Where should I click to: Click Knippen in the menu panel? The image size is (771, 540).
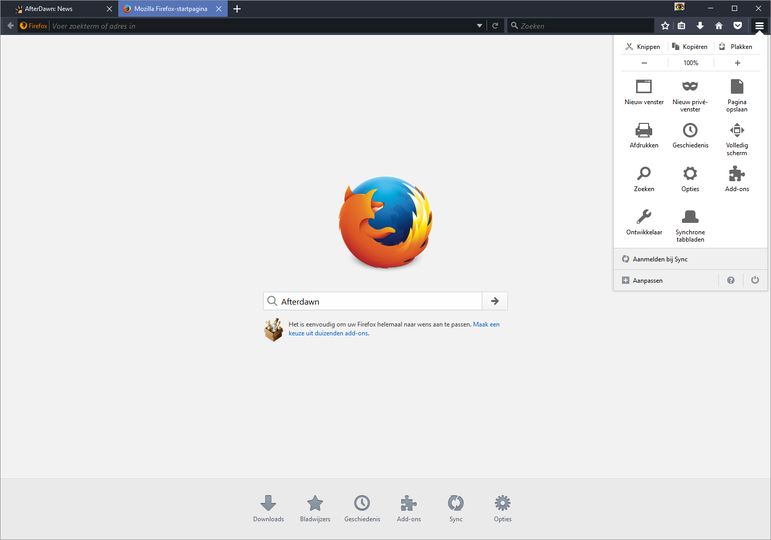coord(643,47)
